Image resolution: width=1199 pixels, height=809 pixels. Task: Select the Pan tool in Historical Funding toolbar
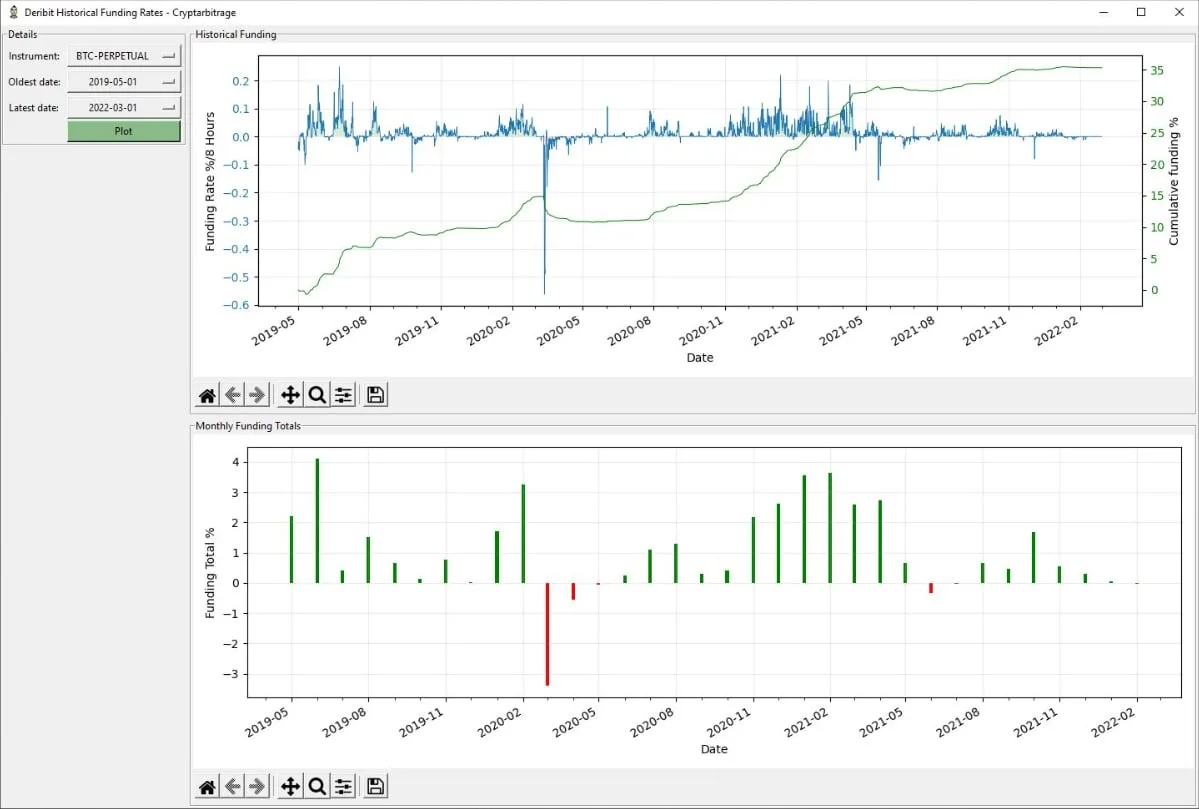291,395
